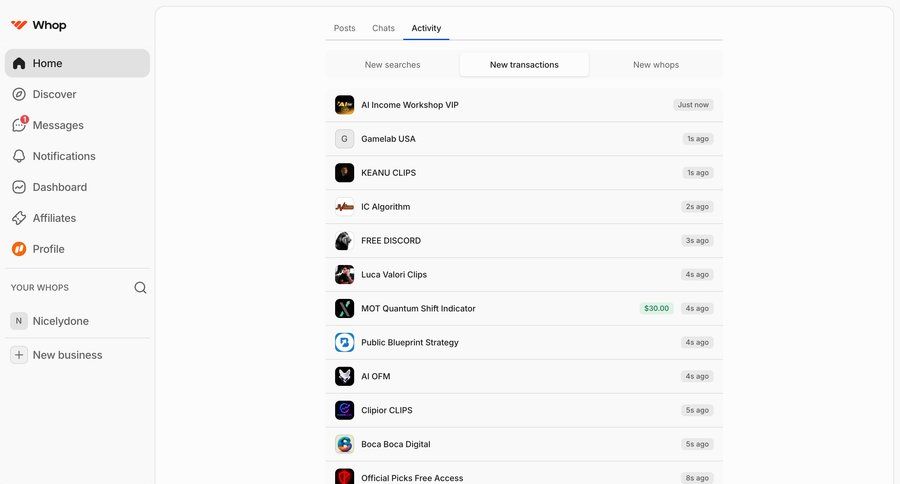Click the Official Picks Free Access logo
The image size is (900, 484).
pos(344,477)
